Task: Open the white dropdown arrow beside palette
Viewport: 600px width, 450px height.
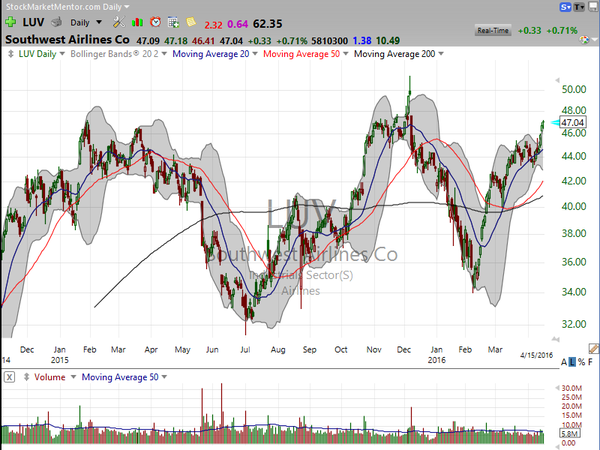Action: tap(594, 40)
